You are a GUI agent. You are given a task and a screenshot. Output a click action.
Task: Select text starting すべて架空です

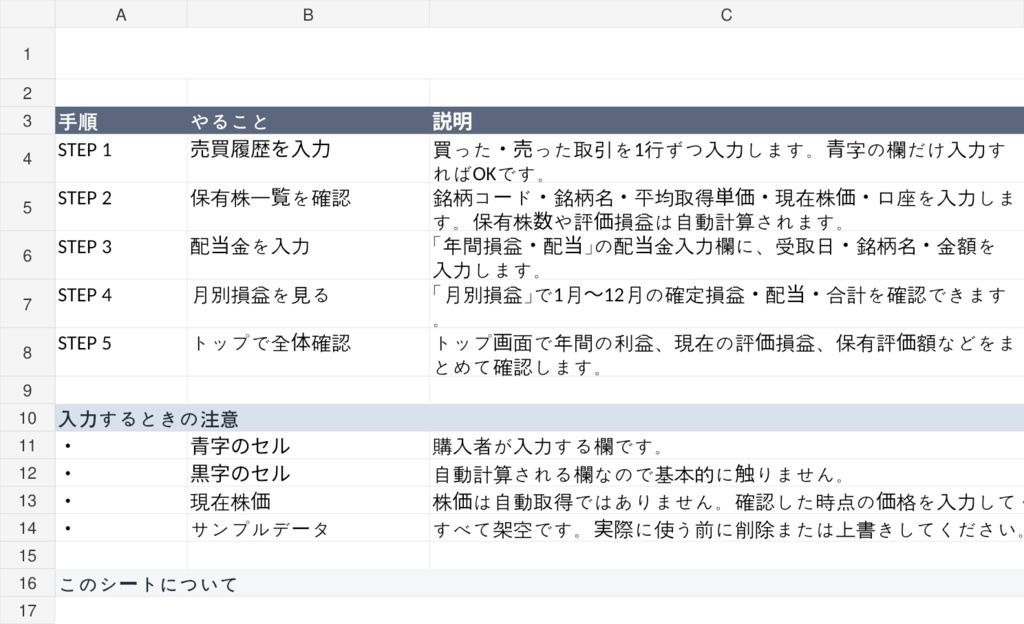click(726, 527)
